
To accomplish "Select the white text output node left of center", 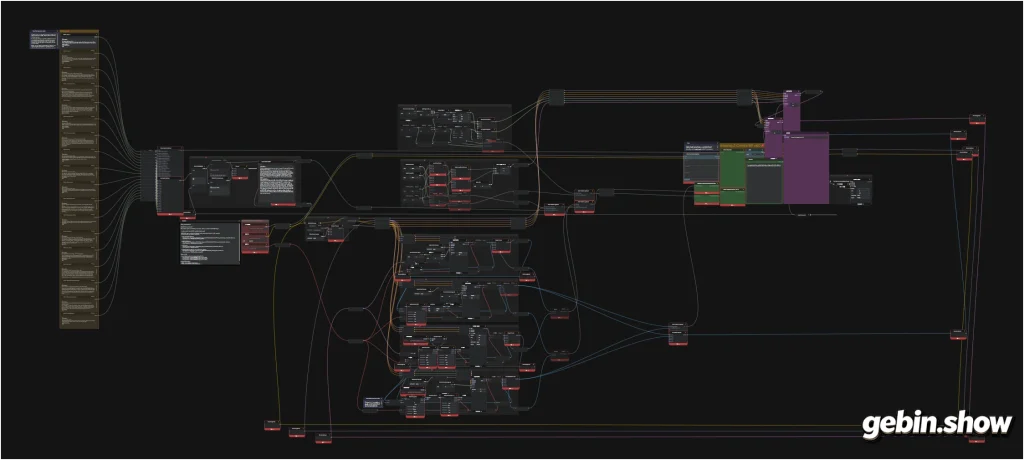I will (277, 180).
